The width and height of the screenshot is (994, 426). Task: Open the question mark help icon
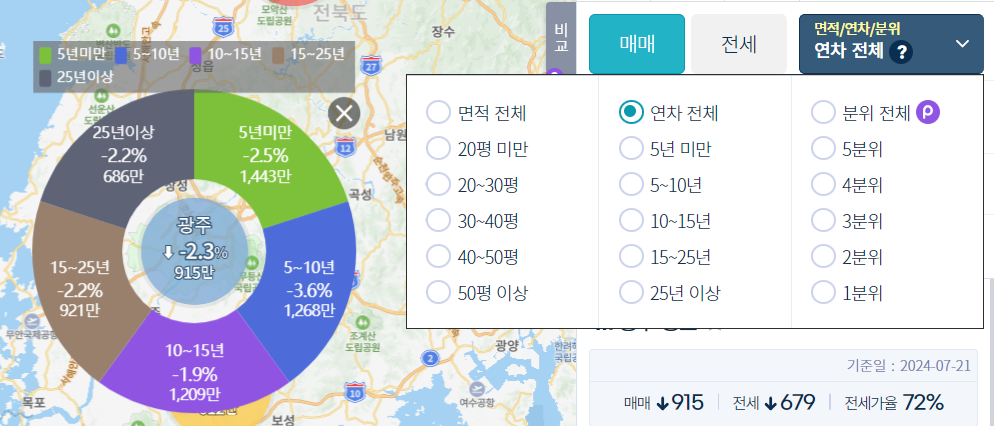pyautogui.click(x=901, y=52)
